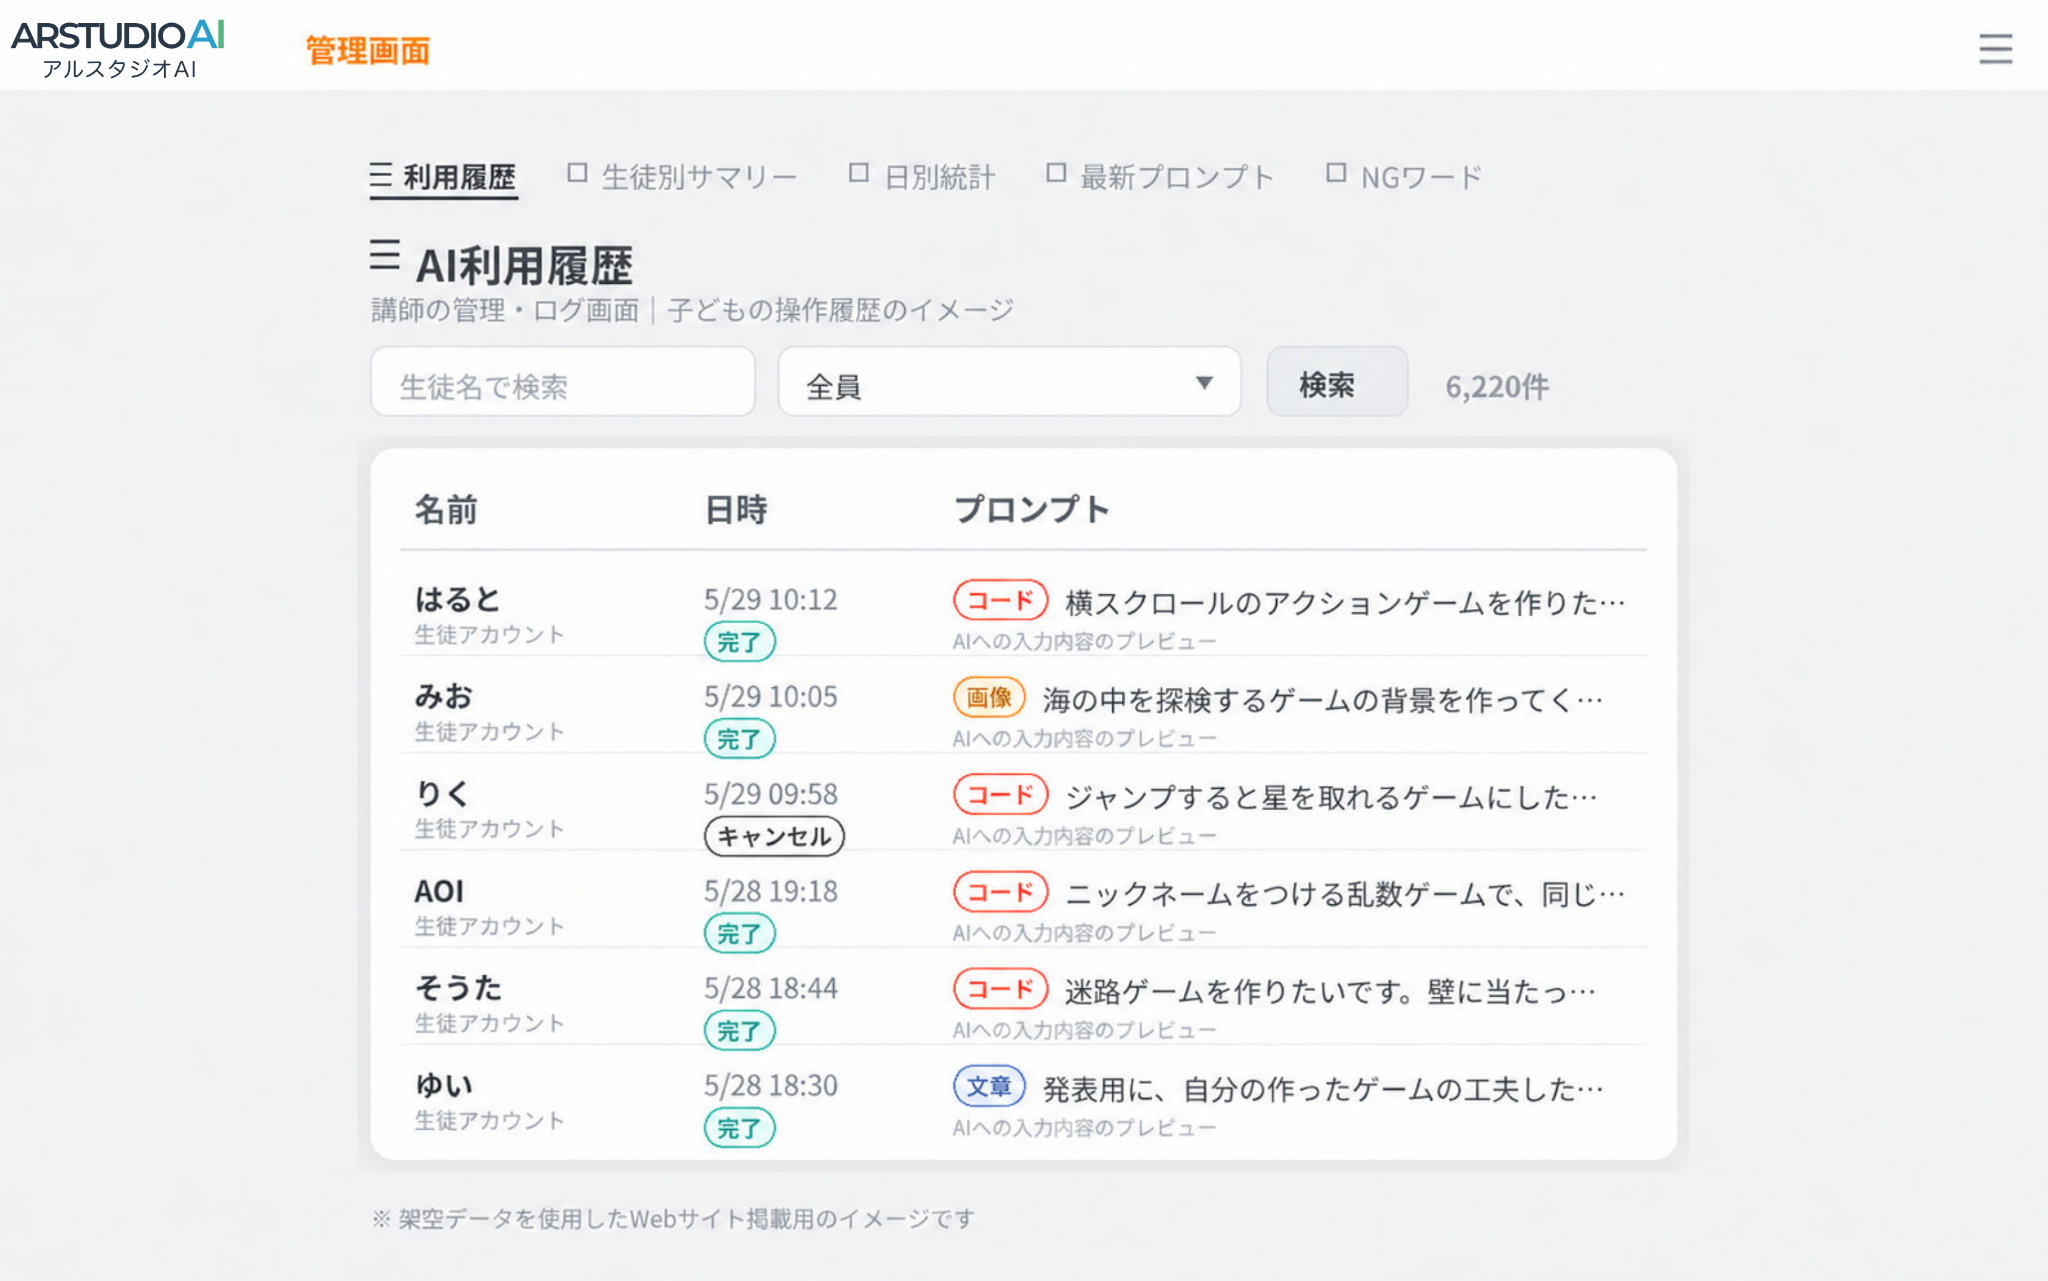Viewport: 2048px width, 1281px height.
Task: Click the 検索 button
Action: (x=1337, y=382)
